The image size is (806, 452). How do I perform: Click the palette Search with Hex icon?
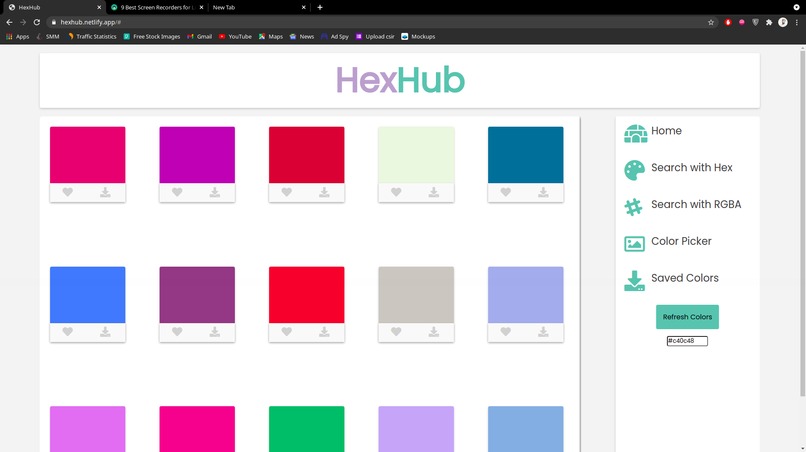coord(634,170)
